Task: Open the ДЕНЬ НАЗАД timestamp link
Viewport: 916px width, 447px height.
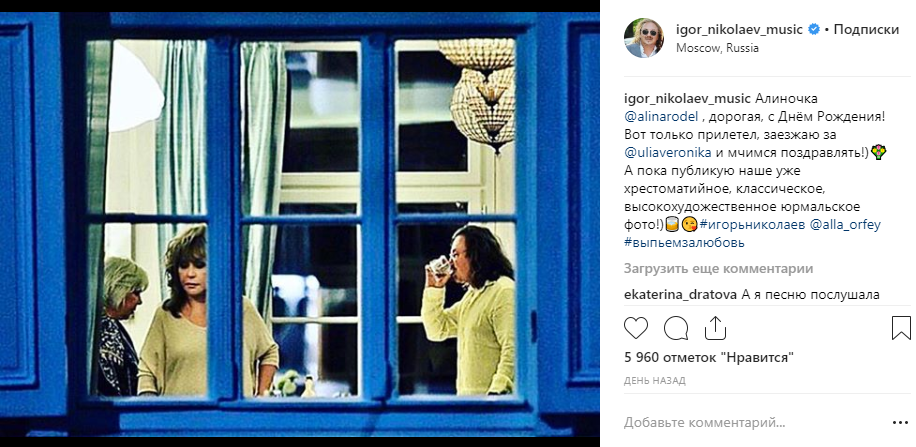Action: click(654, 380)
